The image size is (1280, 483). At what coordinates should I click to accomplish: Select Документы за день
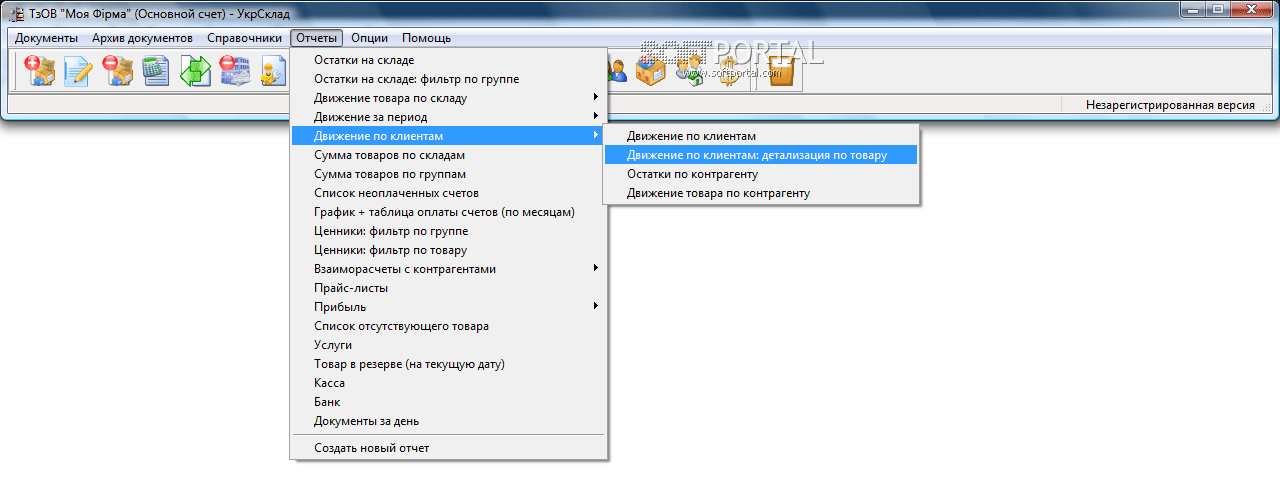pyautogui.click(x=449, y=421)
